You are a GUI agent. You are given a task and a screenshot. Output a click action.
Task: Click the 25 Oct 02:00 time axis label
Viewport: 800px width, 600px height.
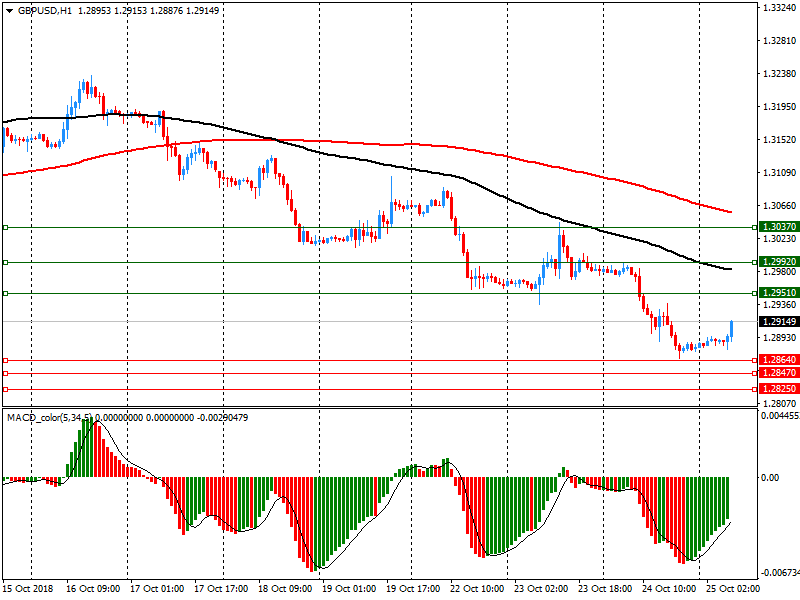tap(733, 590)
